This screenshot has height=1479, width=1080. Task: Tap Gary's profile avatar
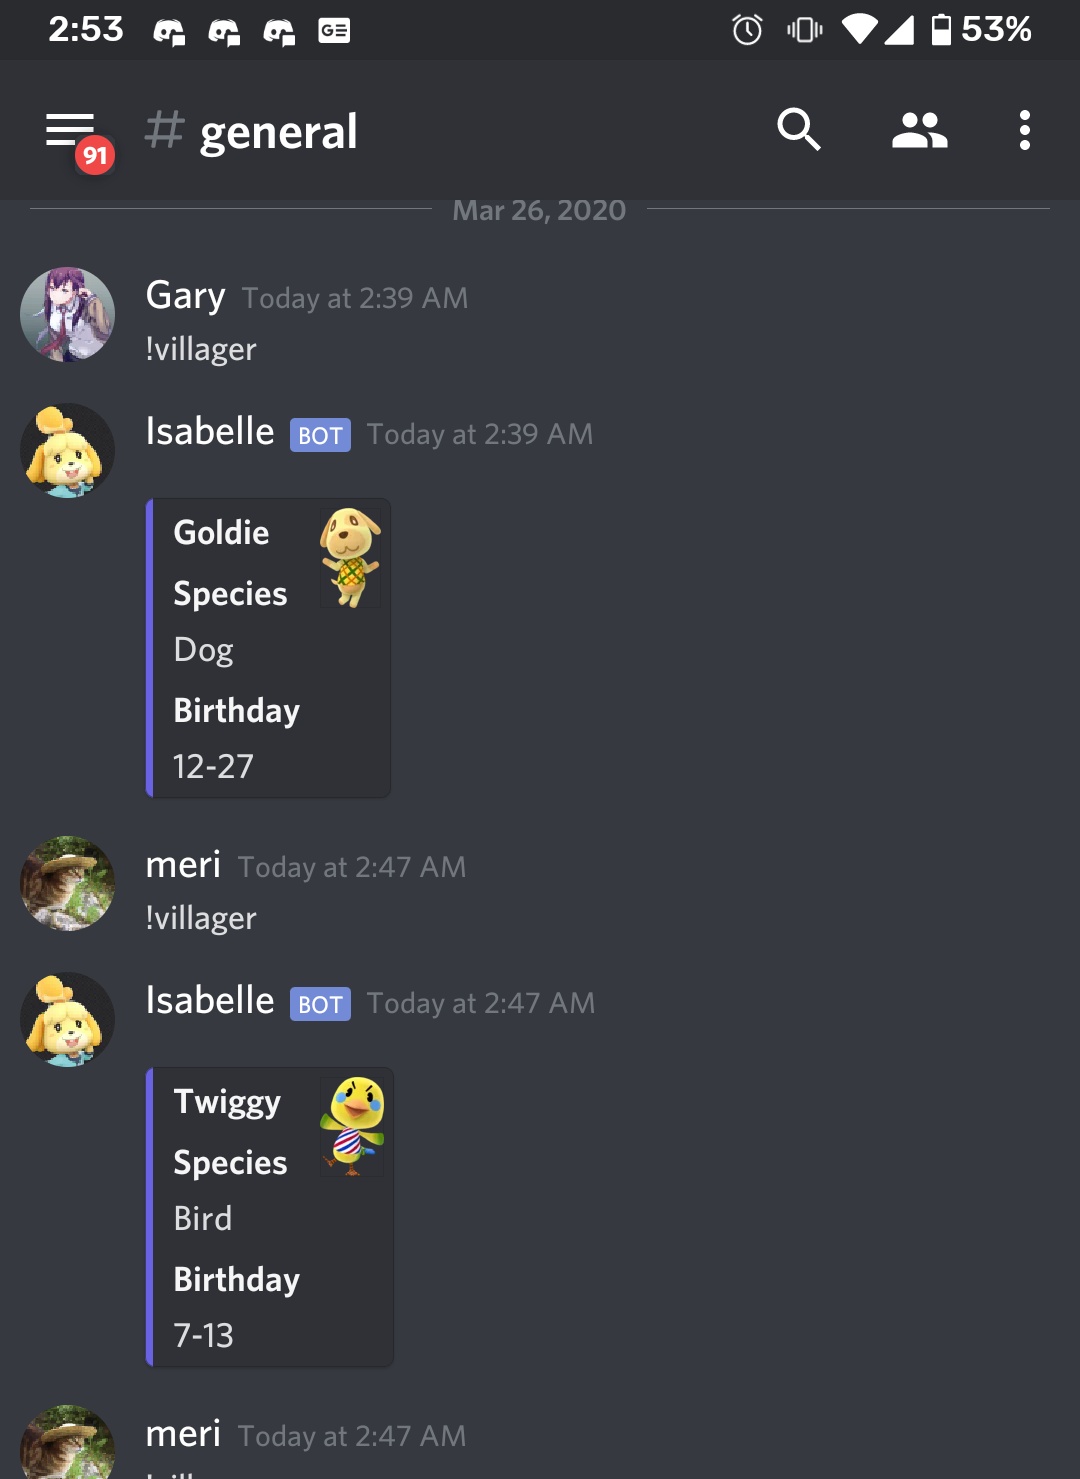pos(68,314)
